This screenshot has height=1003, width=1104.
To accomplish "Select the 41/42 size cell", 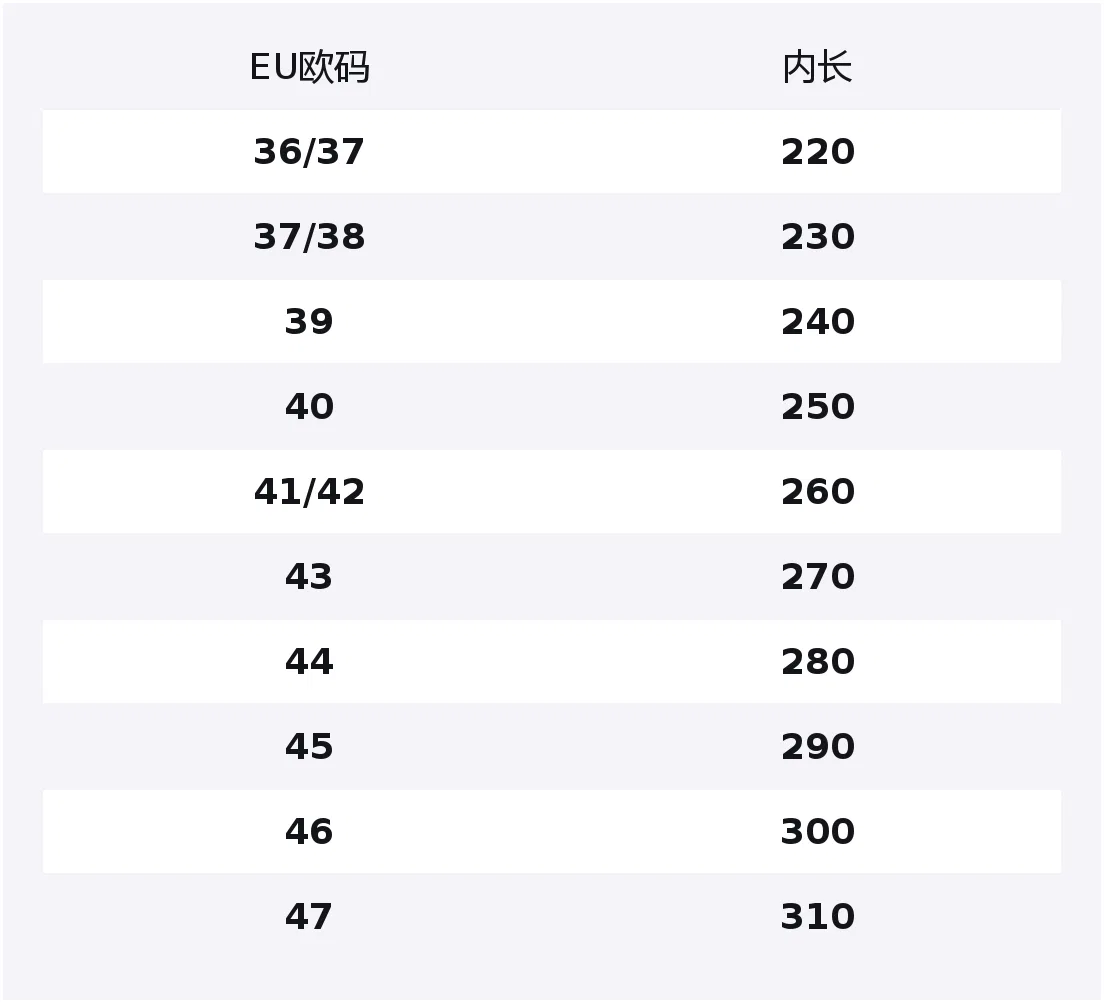I will coord(309,491).
